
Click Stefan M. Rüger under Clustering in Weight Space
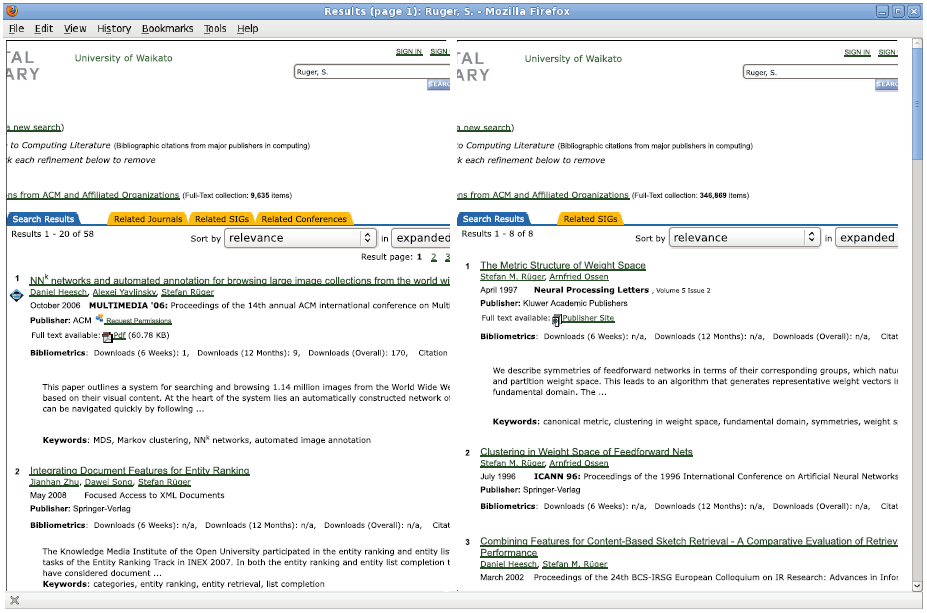point(512,463)
